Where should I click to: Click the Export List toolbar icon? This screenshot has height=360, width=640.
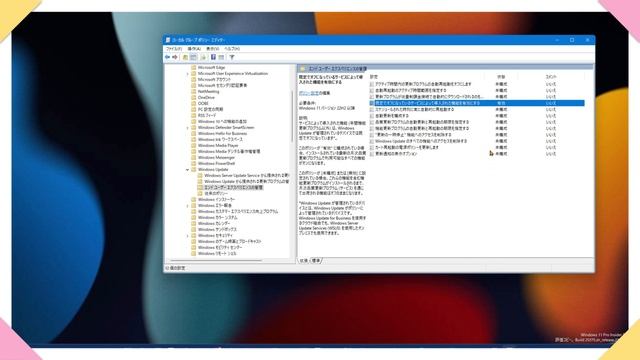coord(203,57)
